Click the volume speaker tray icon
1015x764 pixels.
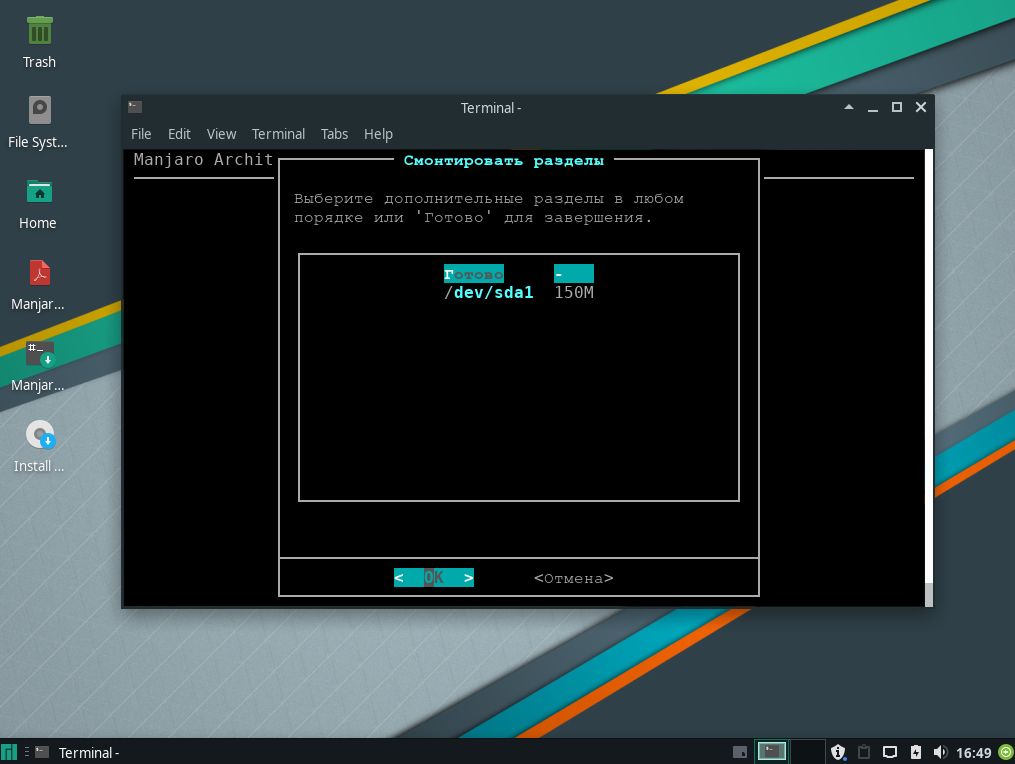pyautogui.click(x=940, y=752)
